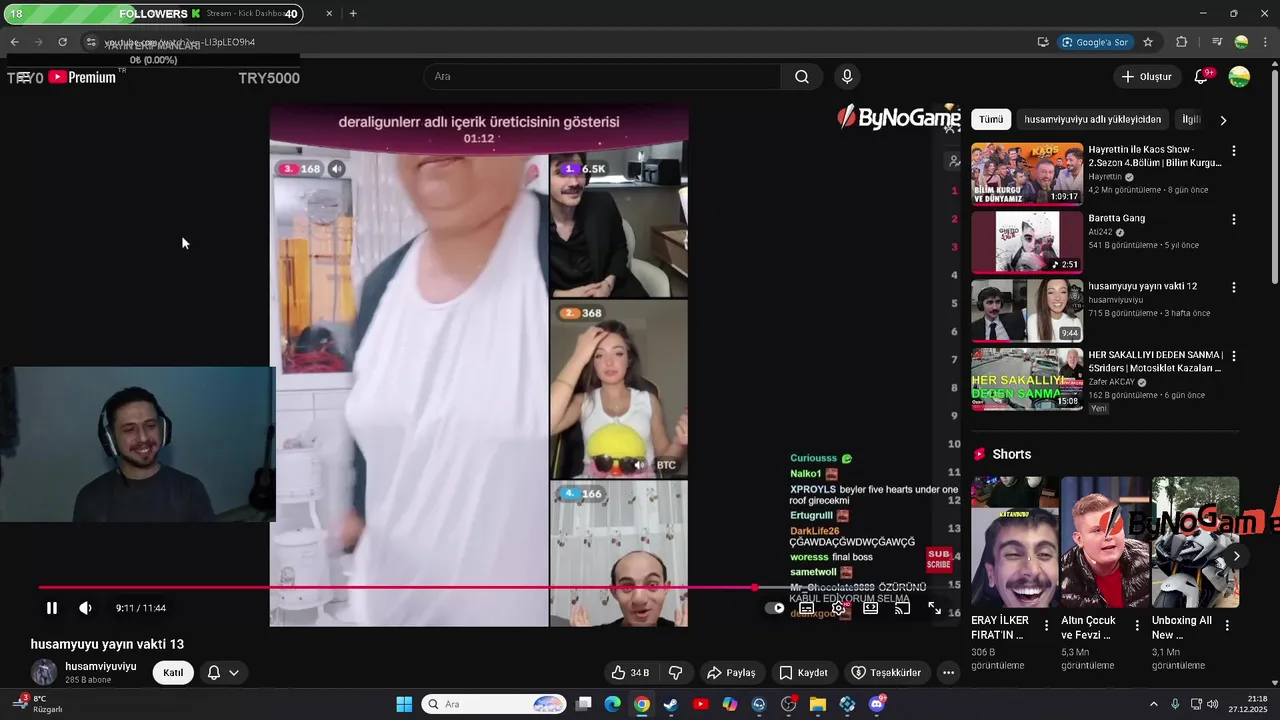Viewport: 1280px width, 720px height.
Task: Open YouTube notifications bell
Action: point(1202,77)
